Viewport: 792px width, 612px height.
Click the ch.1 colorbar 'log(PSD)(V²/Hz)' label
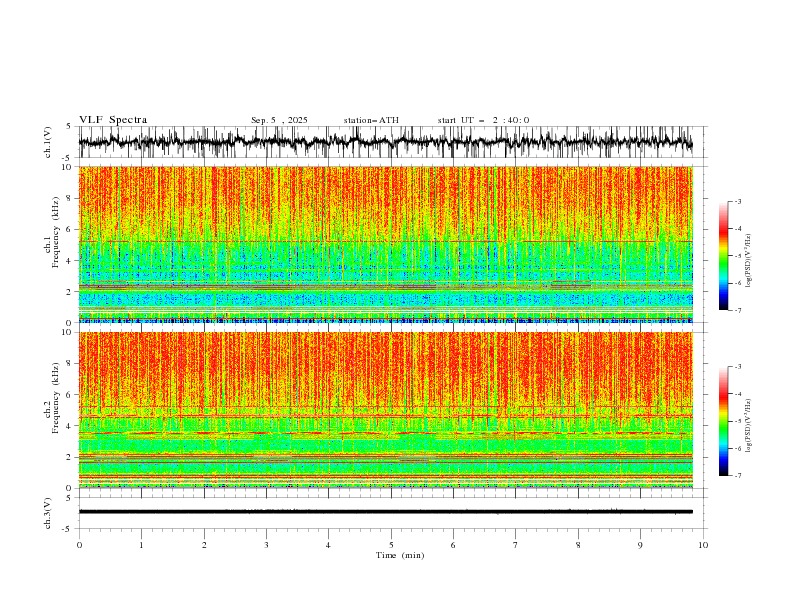(748, 261)
